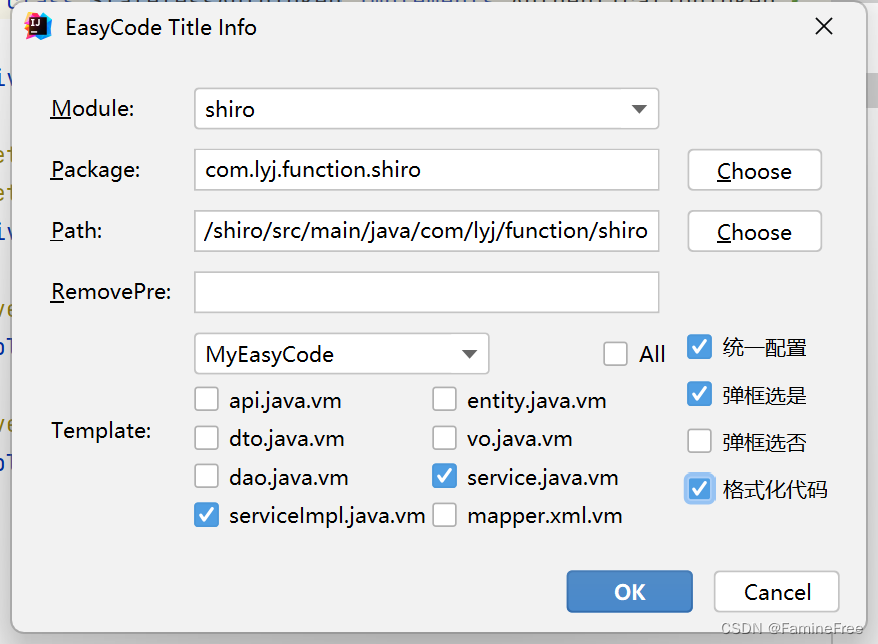Open the Module dropdown showing shiro
The width and height of the screenshot is (878, 644).
click(x=427, y=109)
